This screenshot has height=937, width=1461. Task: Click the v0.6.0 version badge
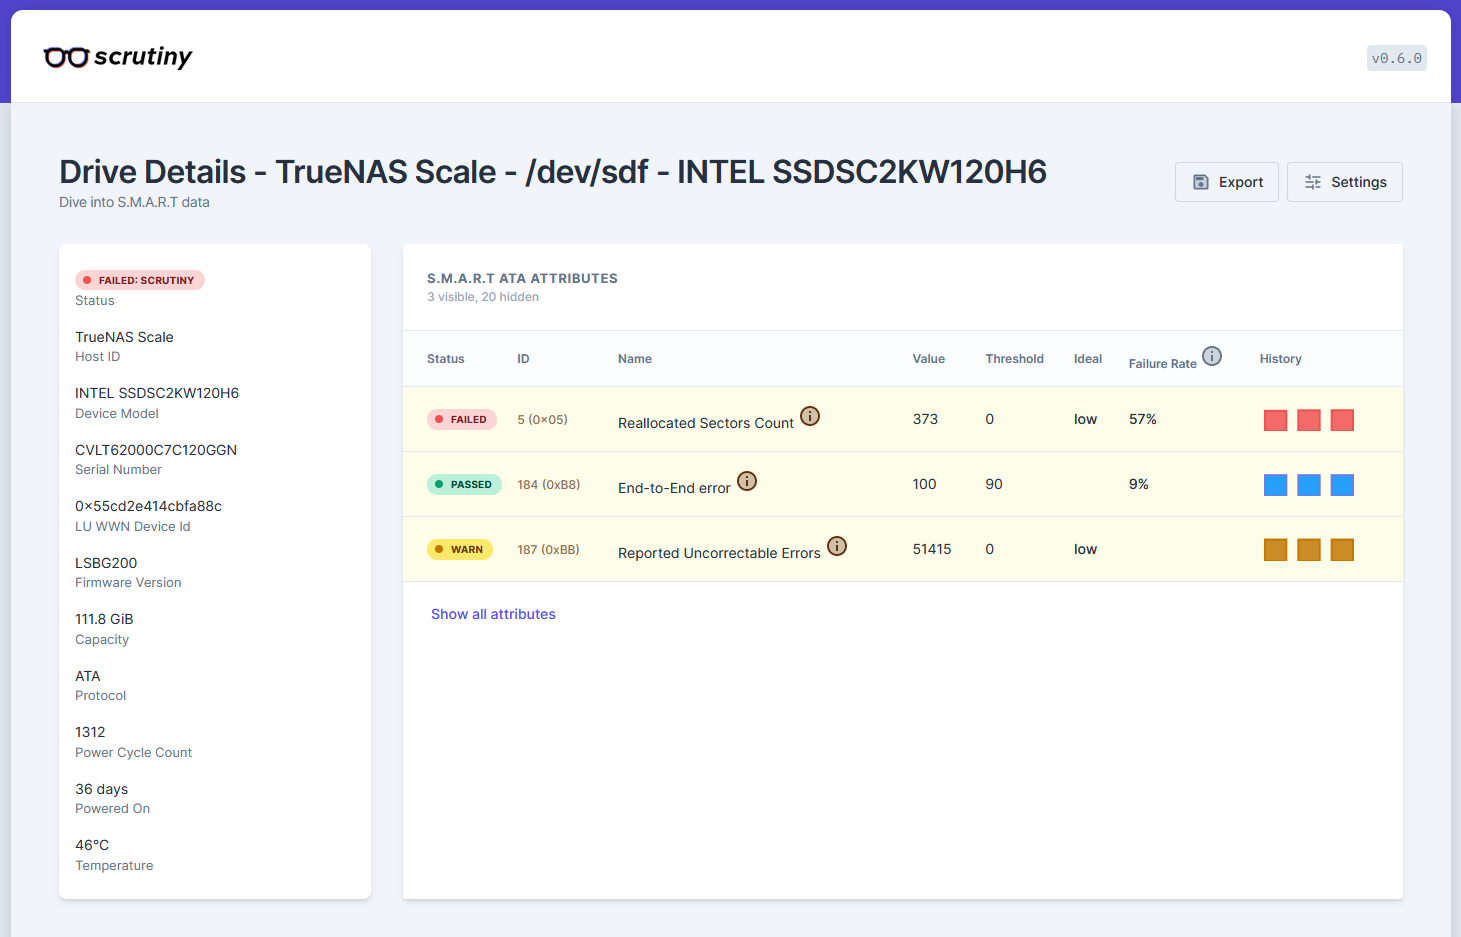coord(1396,58)
